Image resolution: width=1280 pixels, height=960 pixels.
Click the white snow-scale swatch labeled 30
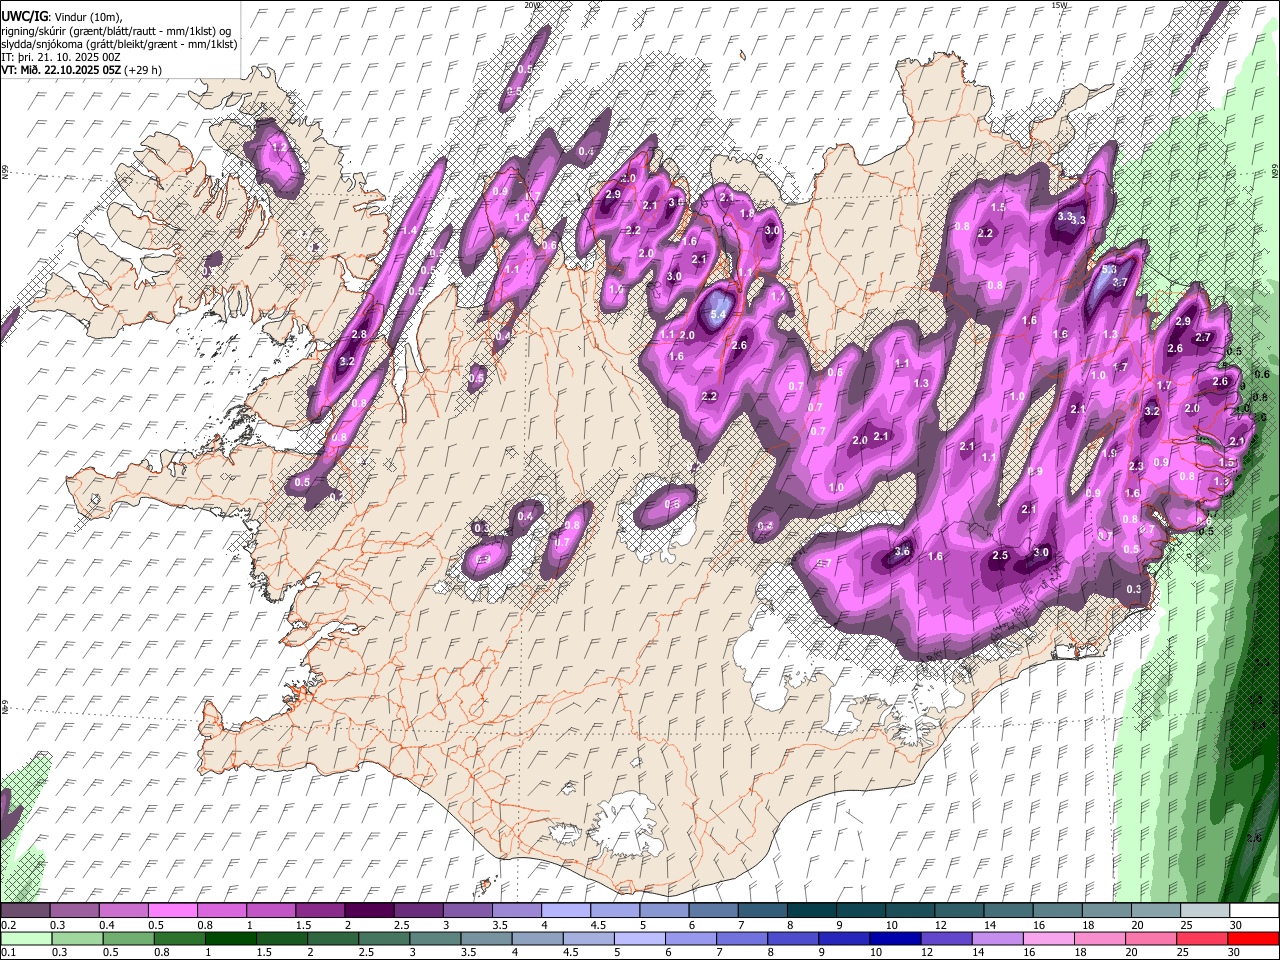coord(1253,910)
